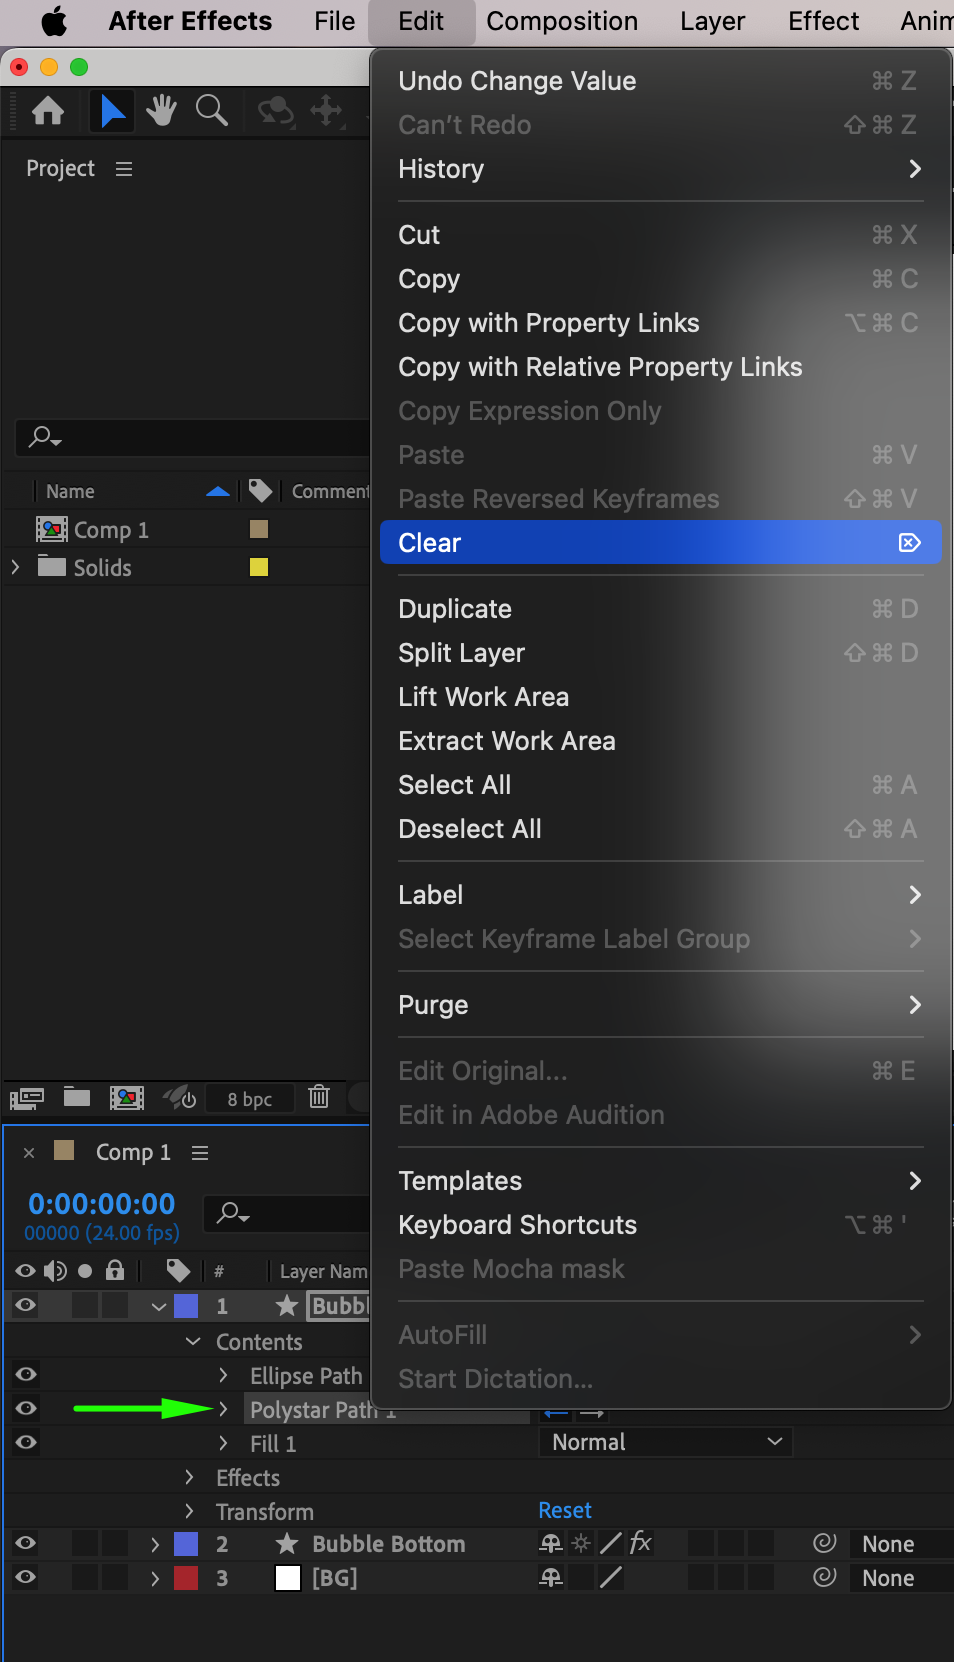Viewport: 954px width, 1662px height.
Task: Click the trash icon in Project panel
Action: tap(319, 1097)
